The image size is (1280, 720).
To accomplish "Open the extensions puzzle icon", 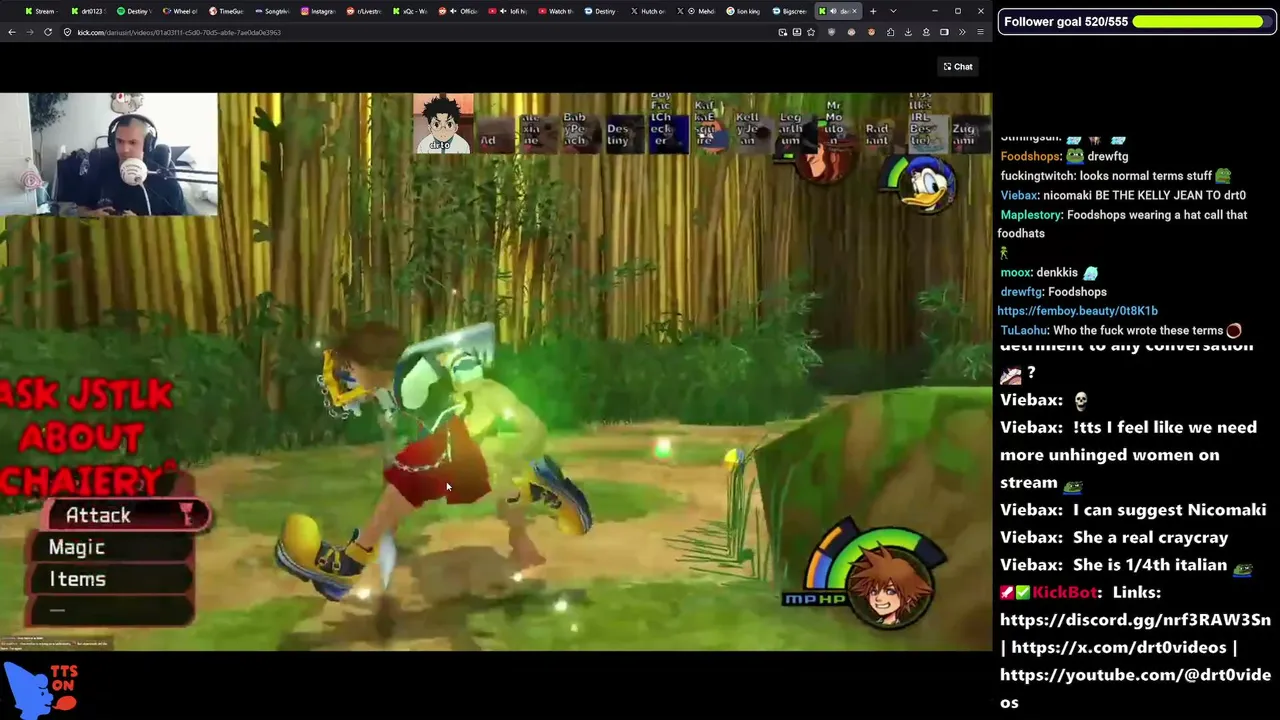I will point(890,32).
